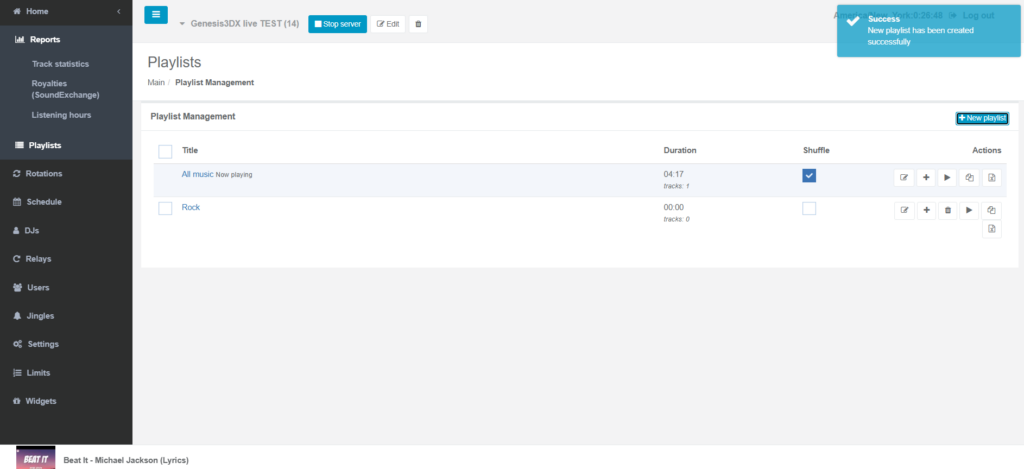Image resolution: width=1024 pixels, height=469 pixels.
Task: Open Rotations from the sidebar
Action: 45,174
